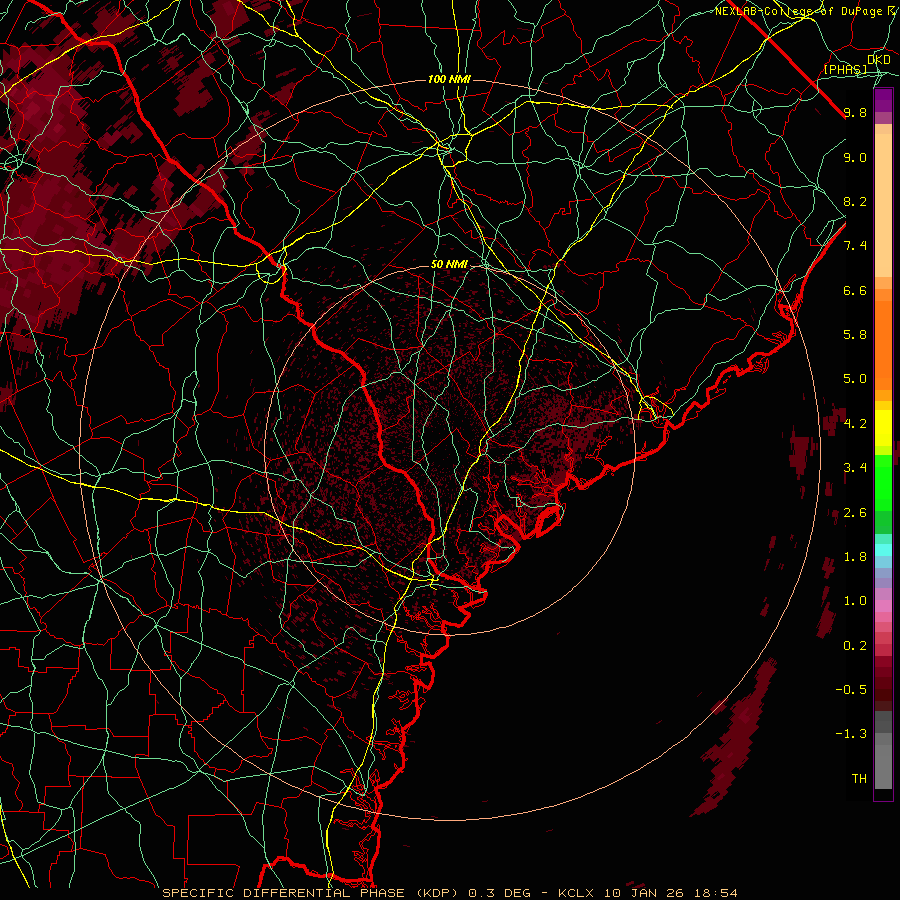The image size is (900, 900).
Task: Click the Specific Differential Phase (KDP) caption
Action: tap(311, 893)
